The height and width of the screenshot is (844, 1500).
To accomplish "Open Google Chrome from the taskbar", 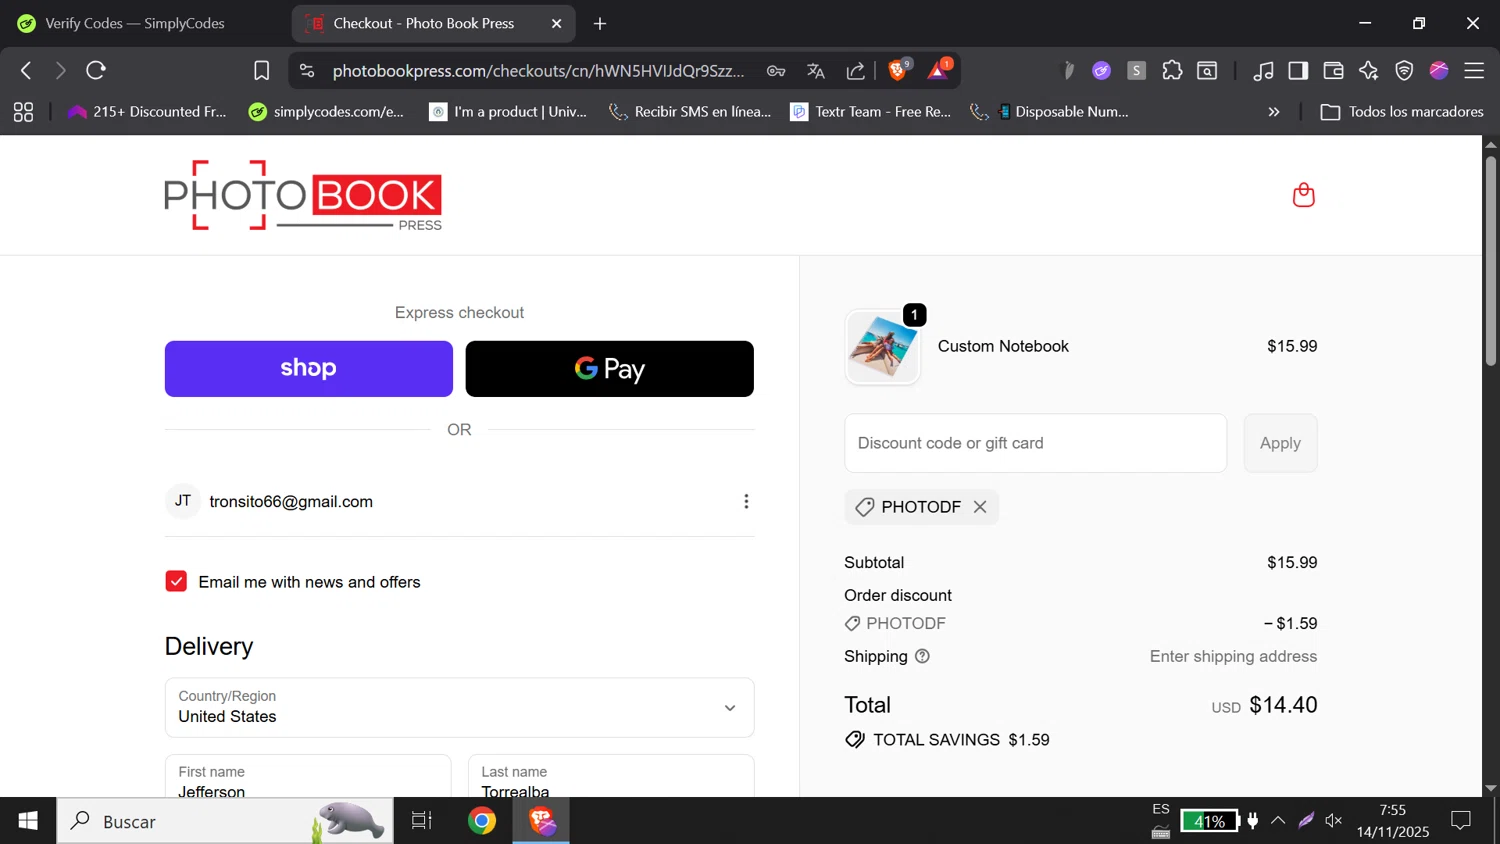I will (482, 821).
